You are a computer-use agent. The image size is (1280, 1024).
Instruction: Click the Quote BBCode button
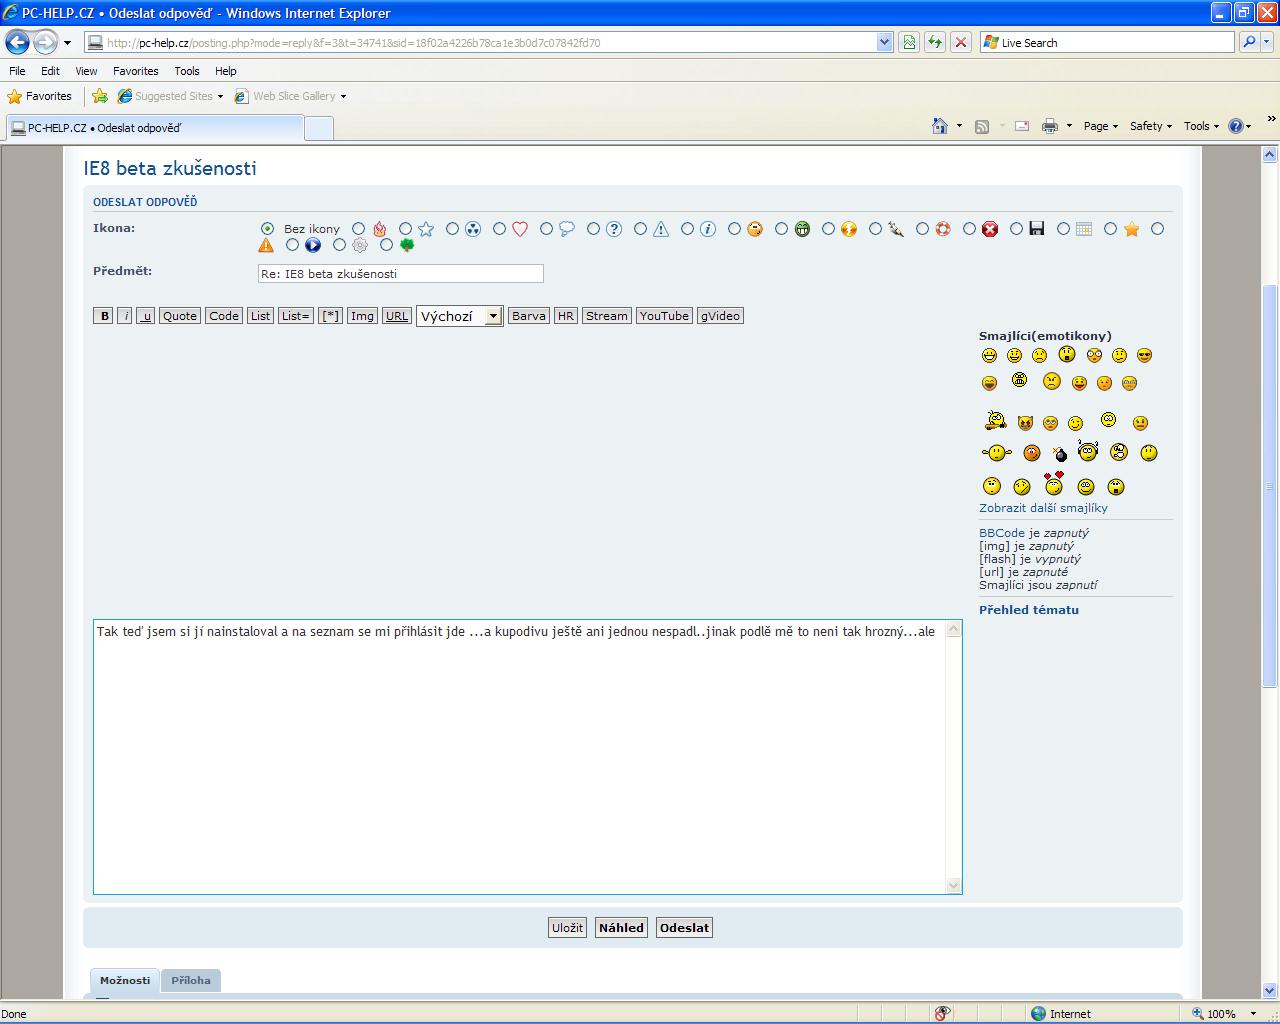(x=180, y=316)
